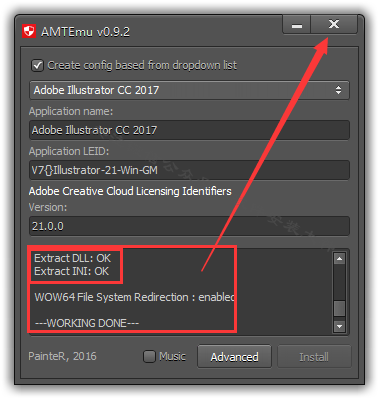Image resolution: width=379 pixels, height=399 pixels.
Task: Click the Install button
Action: pyautogui.click(x=314, y=357)
